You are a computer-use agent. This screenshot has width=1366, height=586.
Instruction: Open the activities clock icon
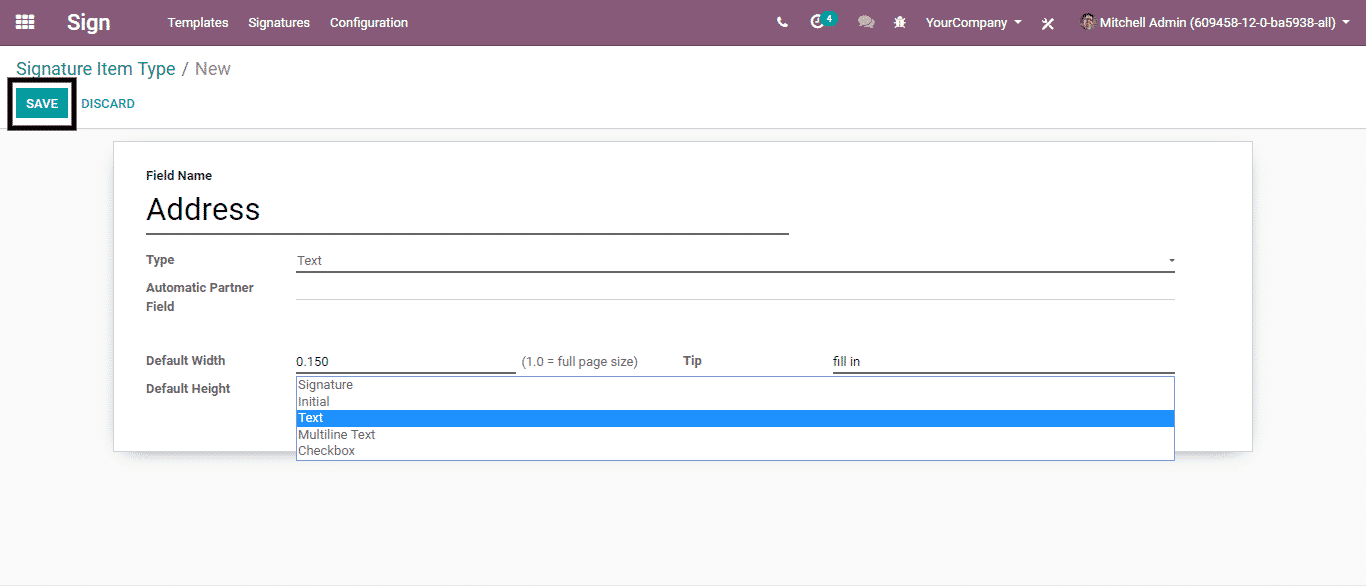[x=818, y=22]
